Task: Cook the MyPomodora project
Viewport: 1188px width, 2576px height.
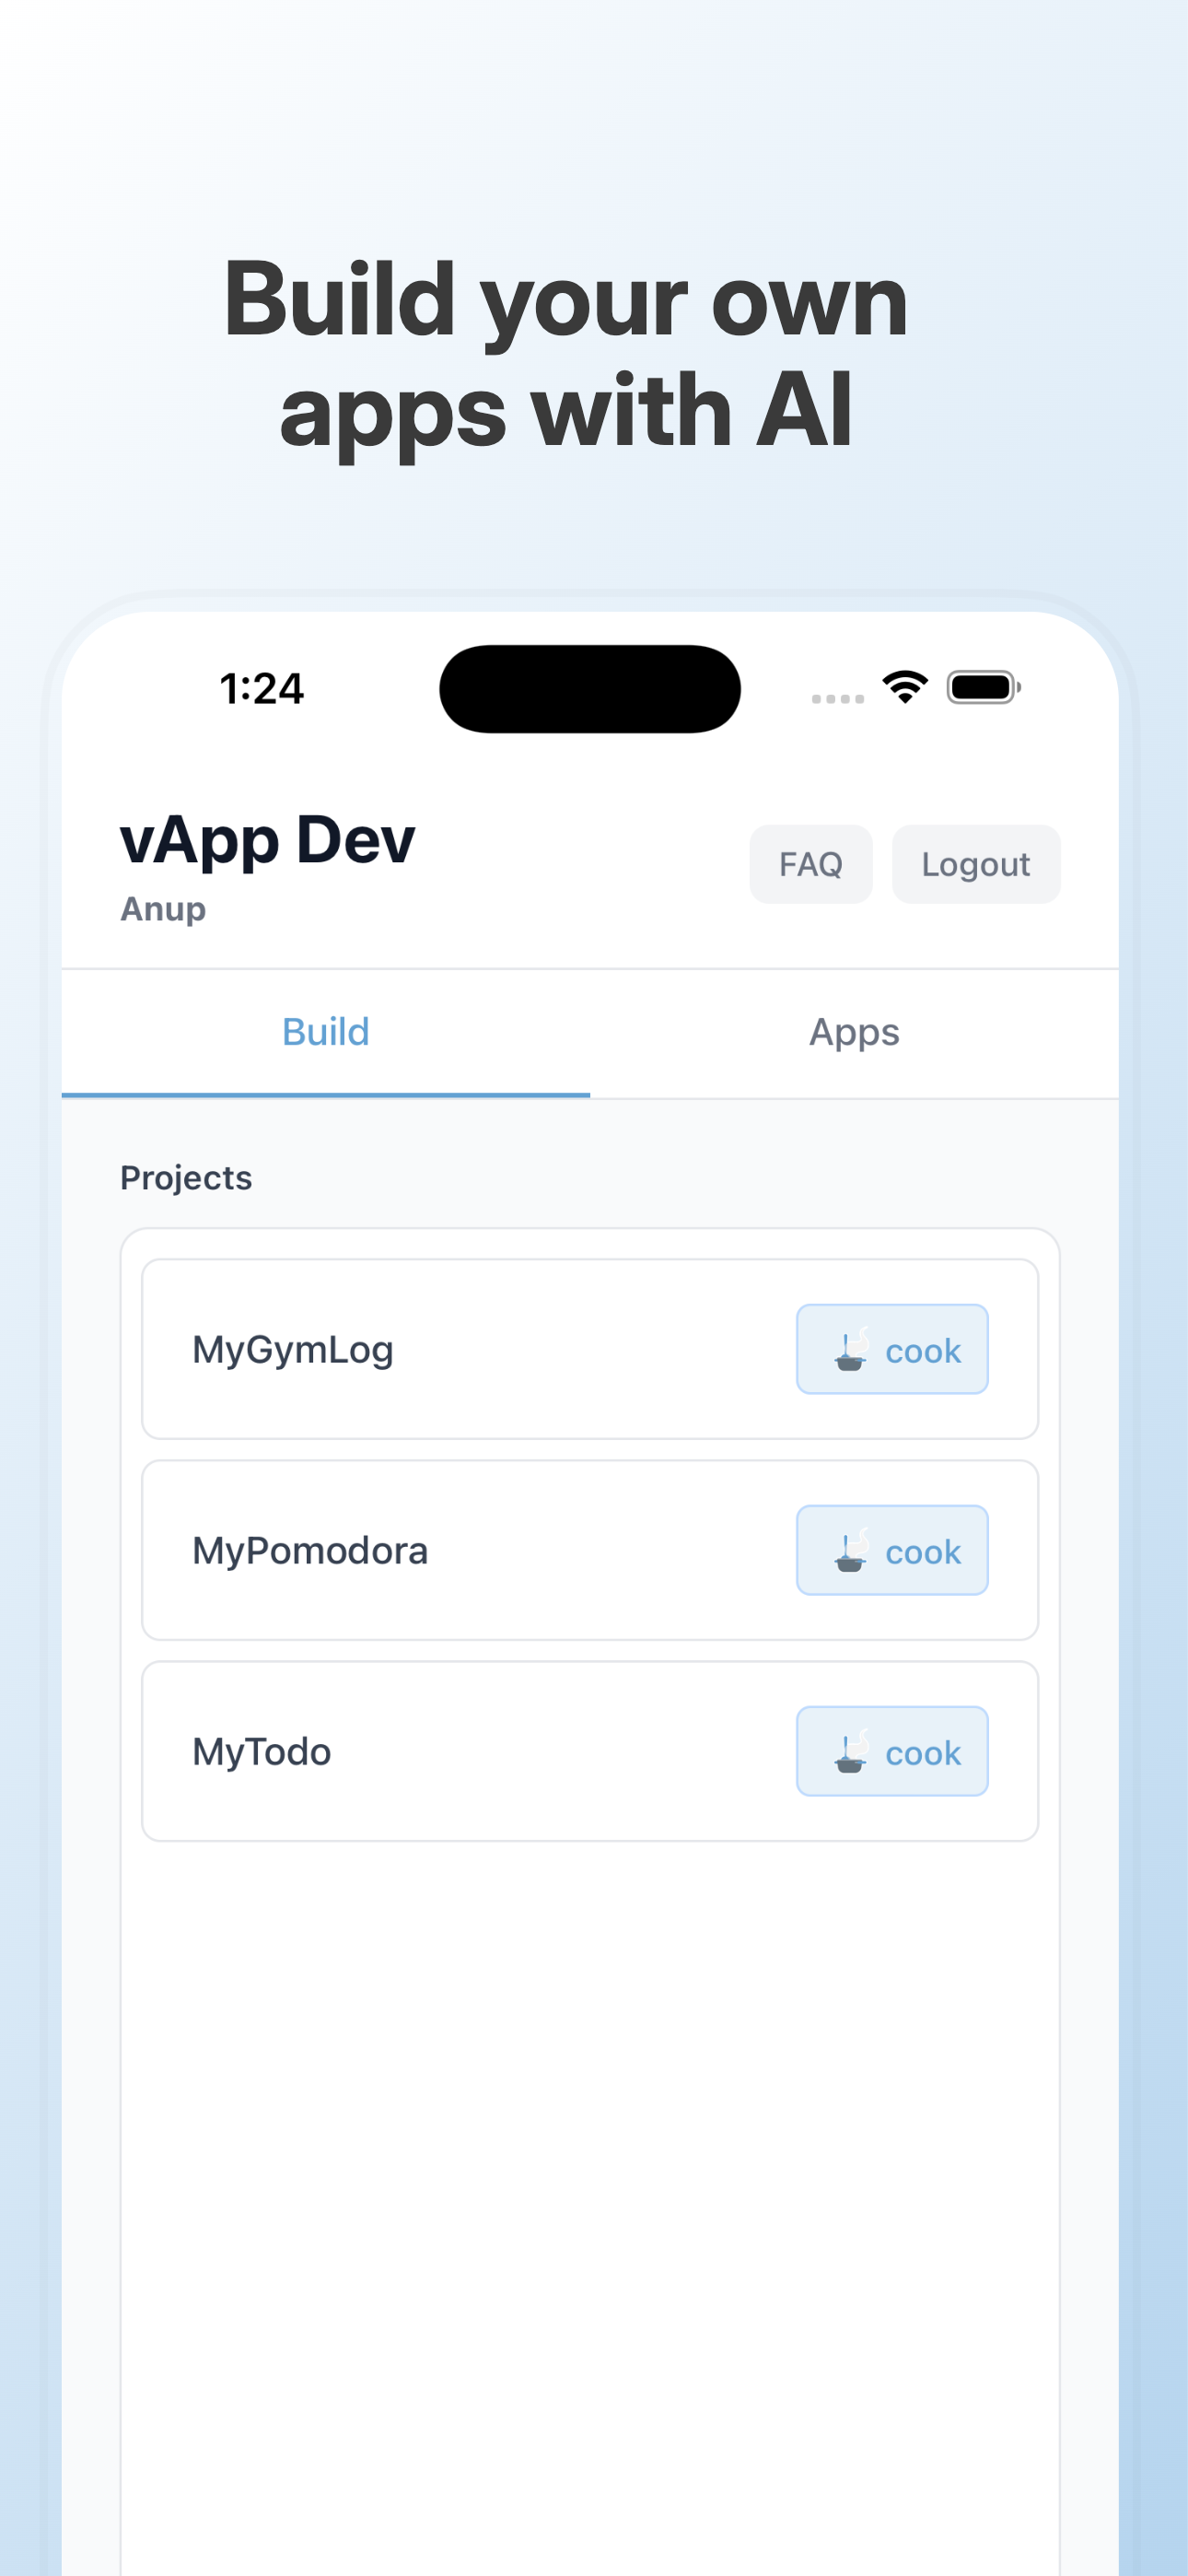Action: point(892,1550)
